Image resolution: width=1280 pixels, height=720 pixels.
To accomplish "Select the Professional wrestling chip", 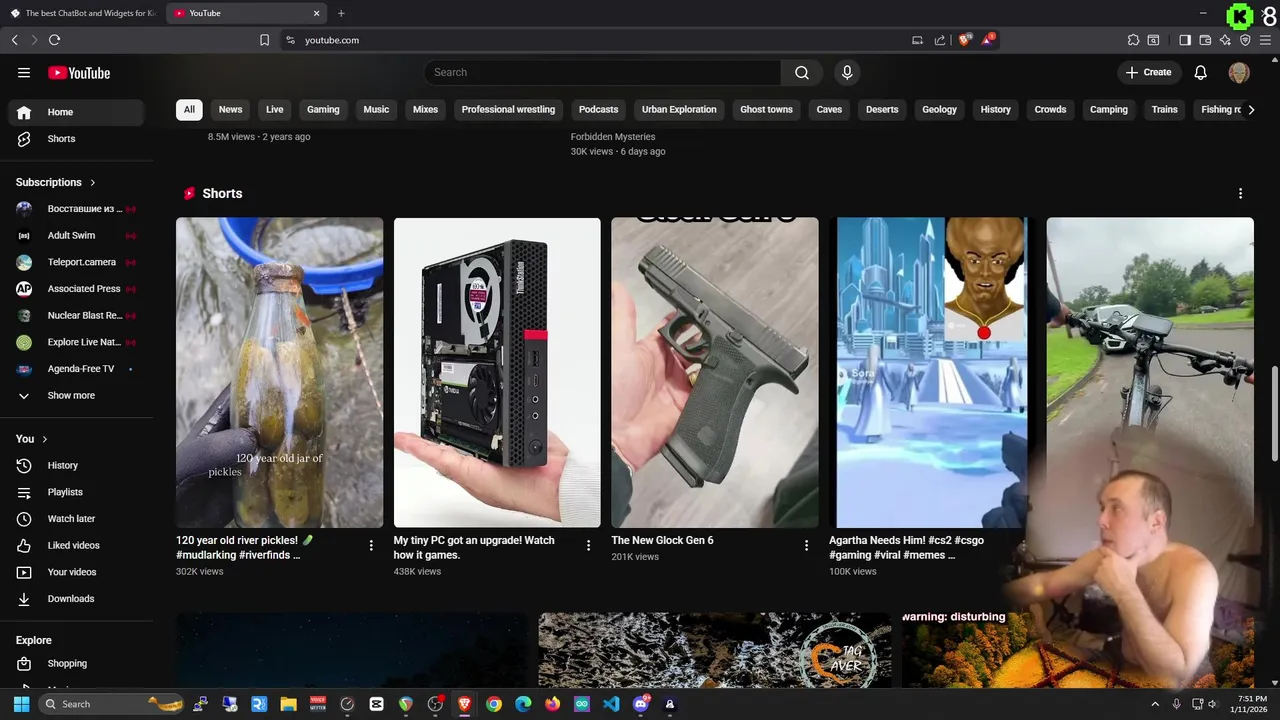I will pos(508,109).
